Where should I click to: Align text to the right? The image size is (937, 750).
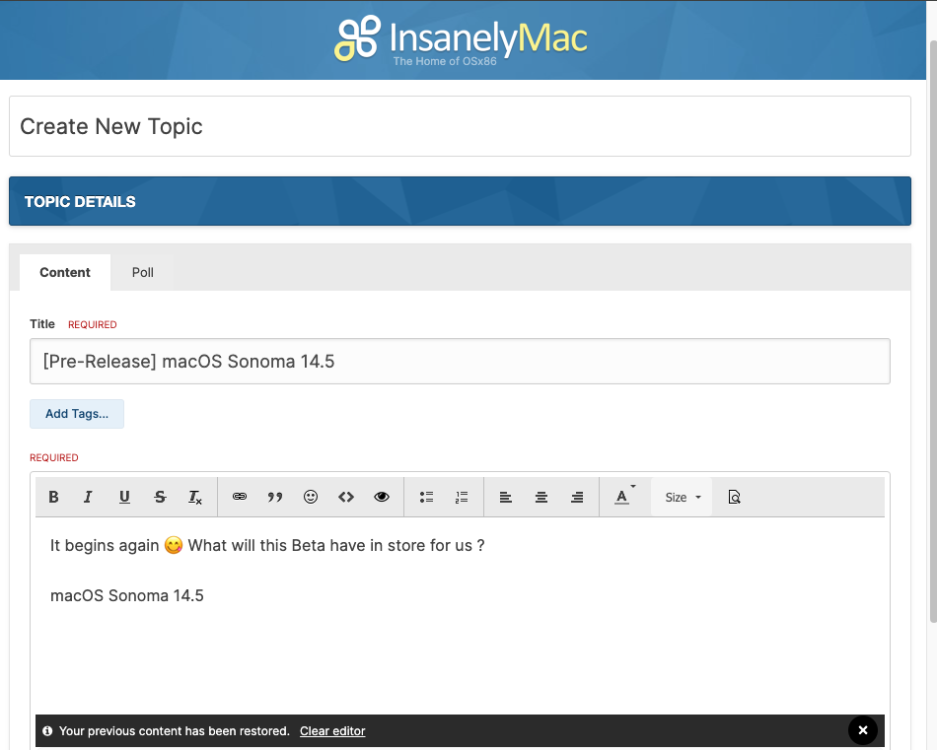[577, 497]
